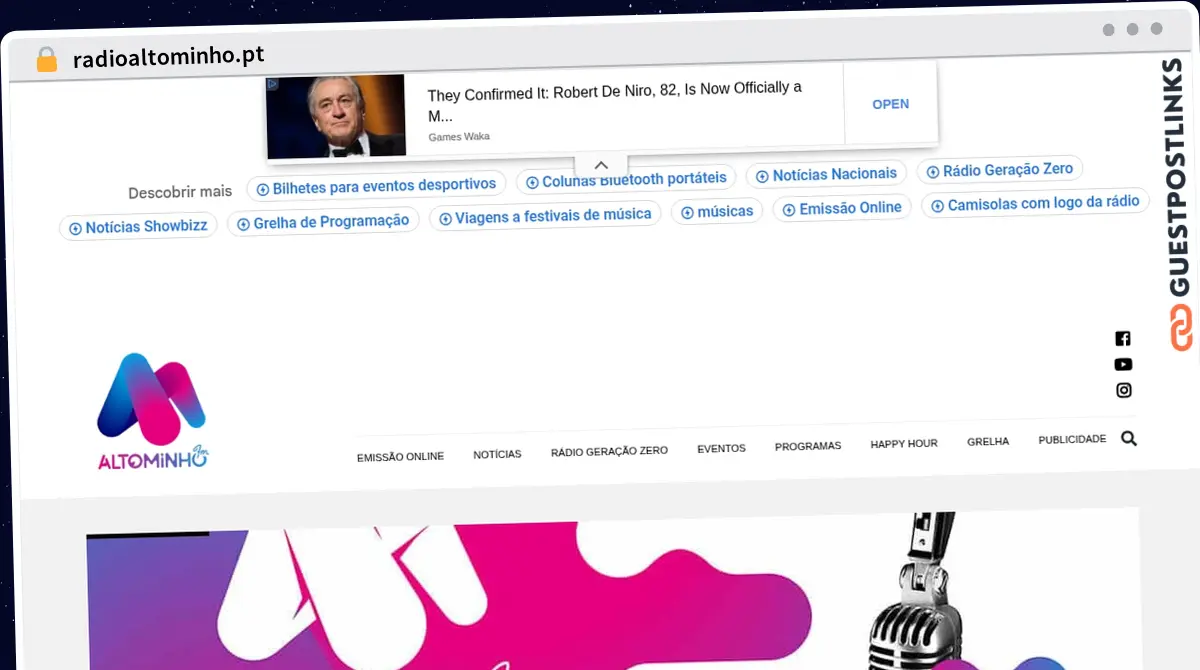Click the ad info icon on banner
The height and width of the screenshot is (670, 1200).
[272, 85]
